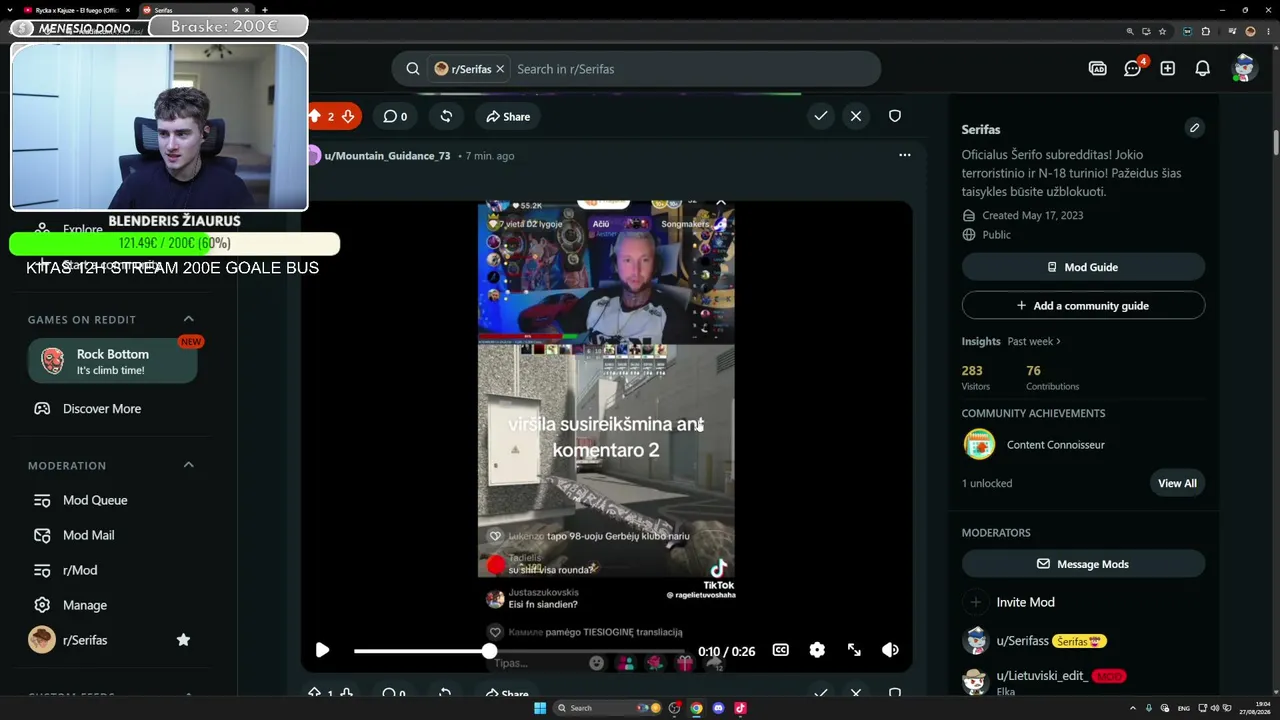
Task: Add a community guide
Action: [x=1083, y=305]
